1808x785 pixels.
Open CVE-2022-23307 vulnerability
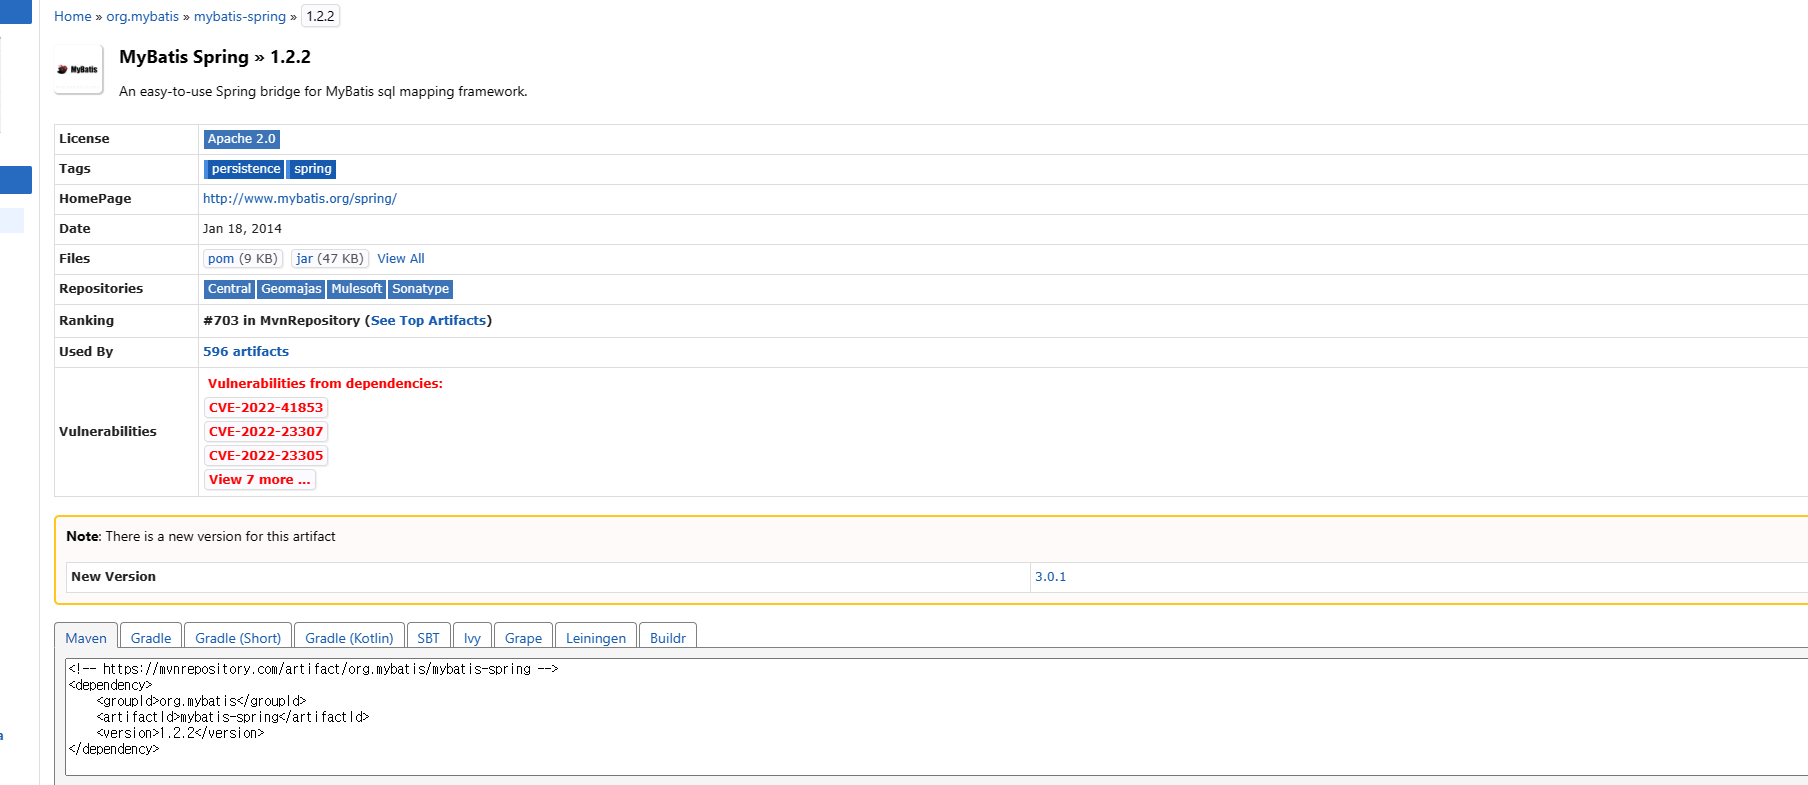click(x=266, y=432)
